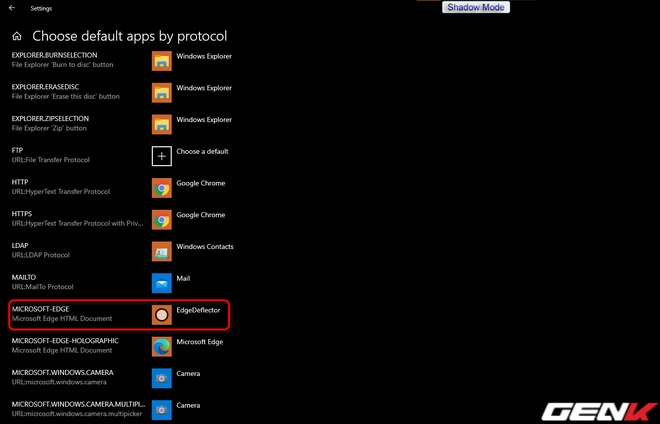This screenshot has height=424, width=660.
Task: Click Camera label in multipicker row
Action: coord(188,405)
